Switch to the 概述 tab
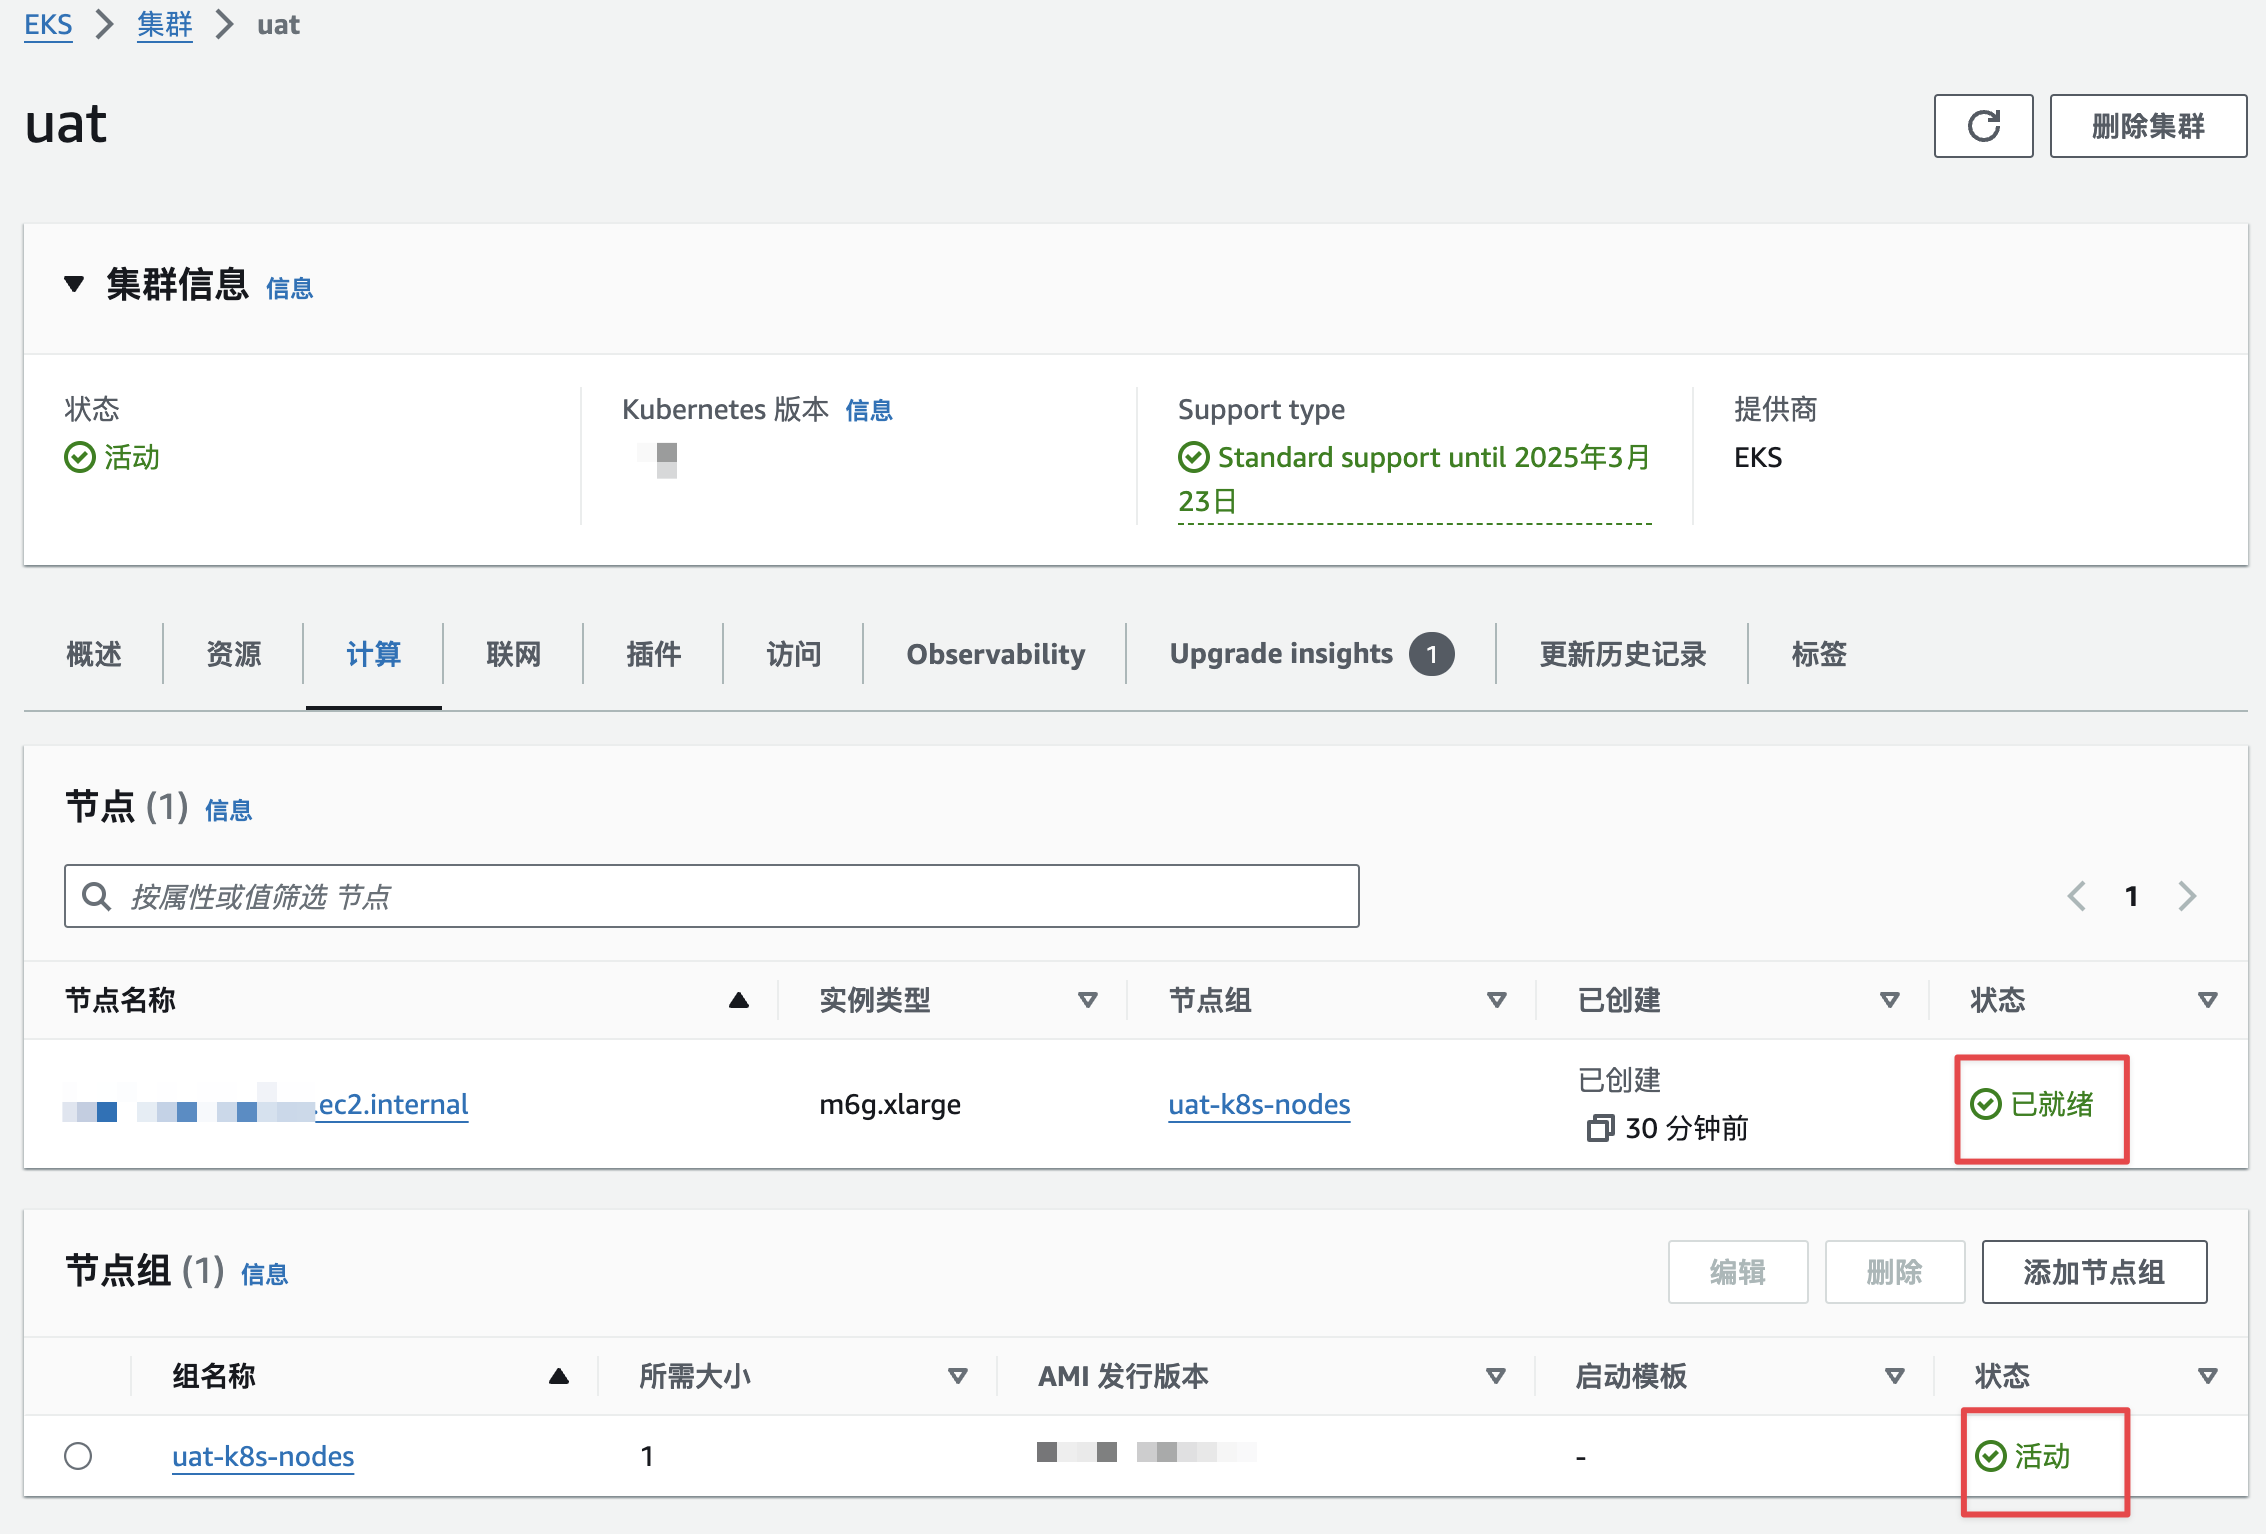Screen dimensions: 2266x1534 [x=94, y=654]
